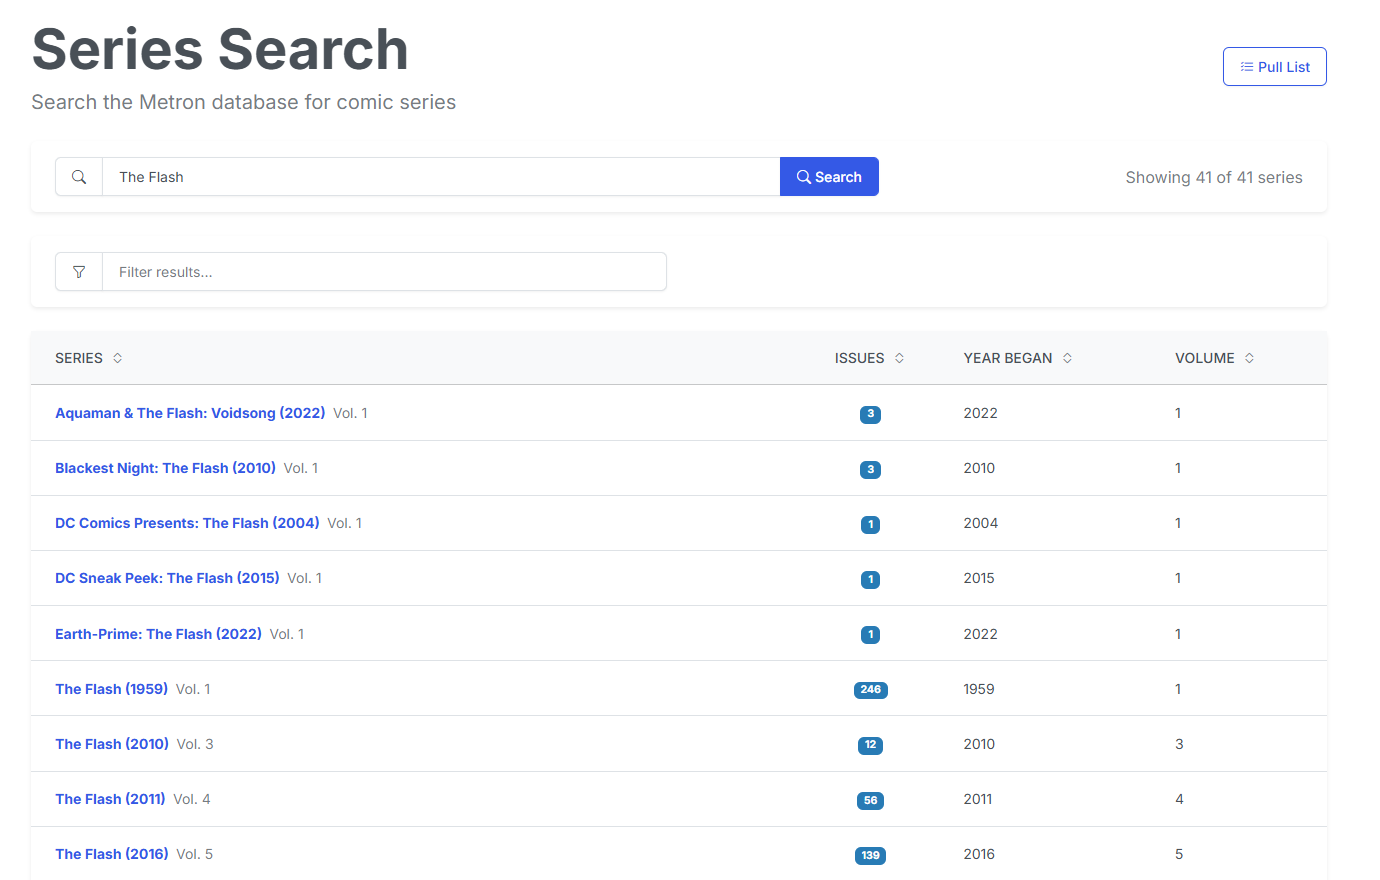This screenshot has width=1380, height=880.
Task: Click the sort chevrons beside ISSUES header
Action: point(898,357)
